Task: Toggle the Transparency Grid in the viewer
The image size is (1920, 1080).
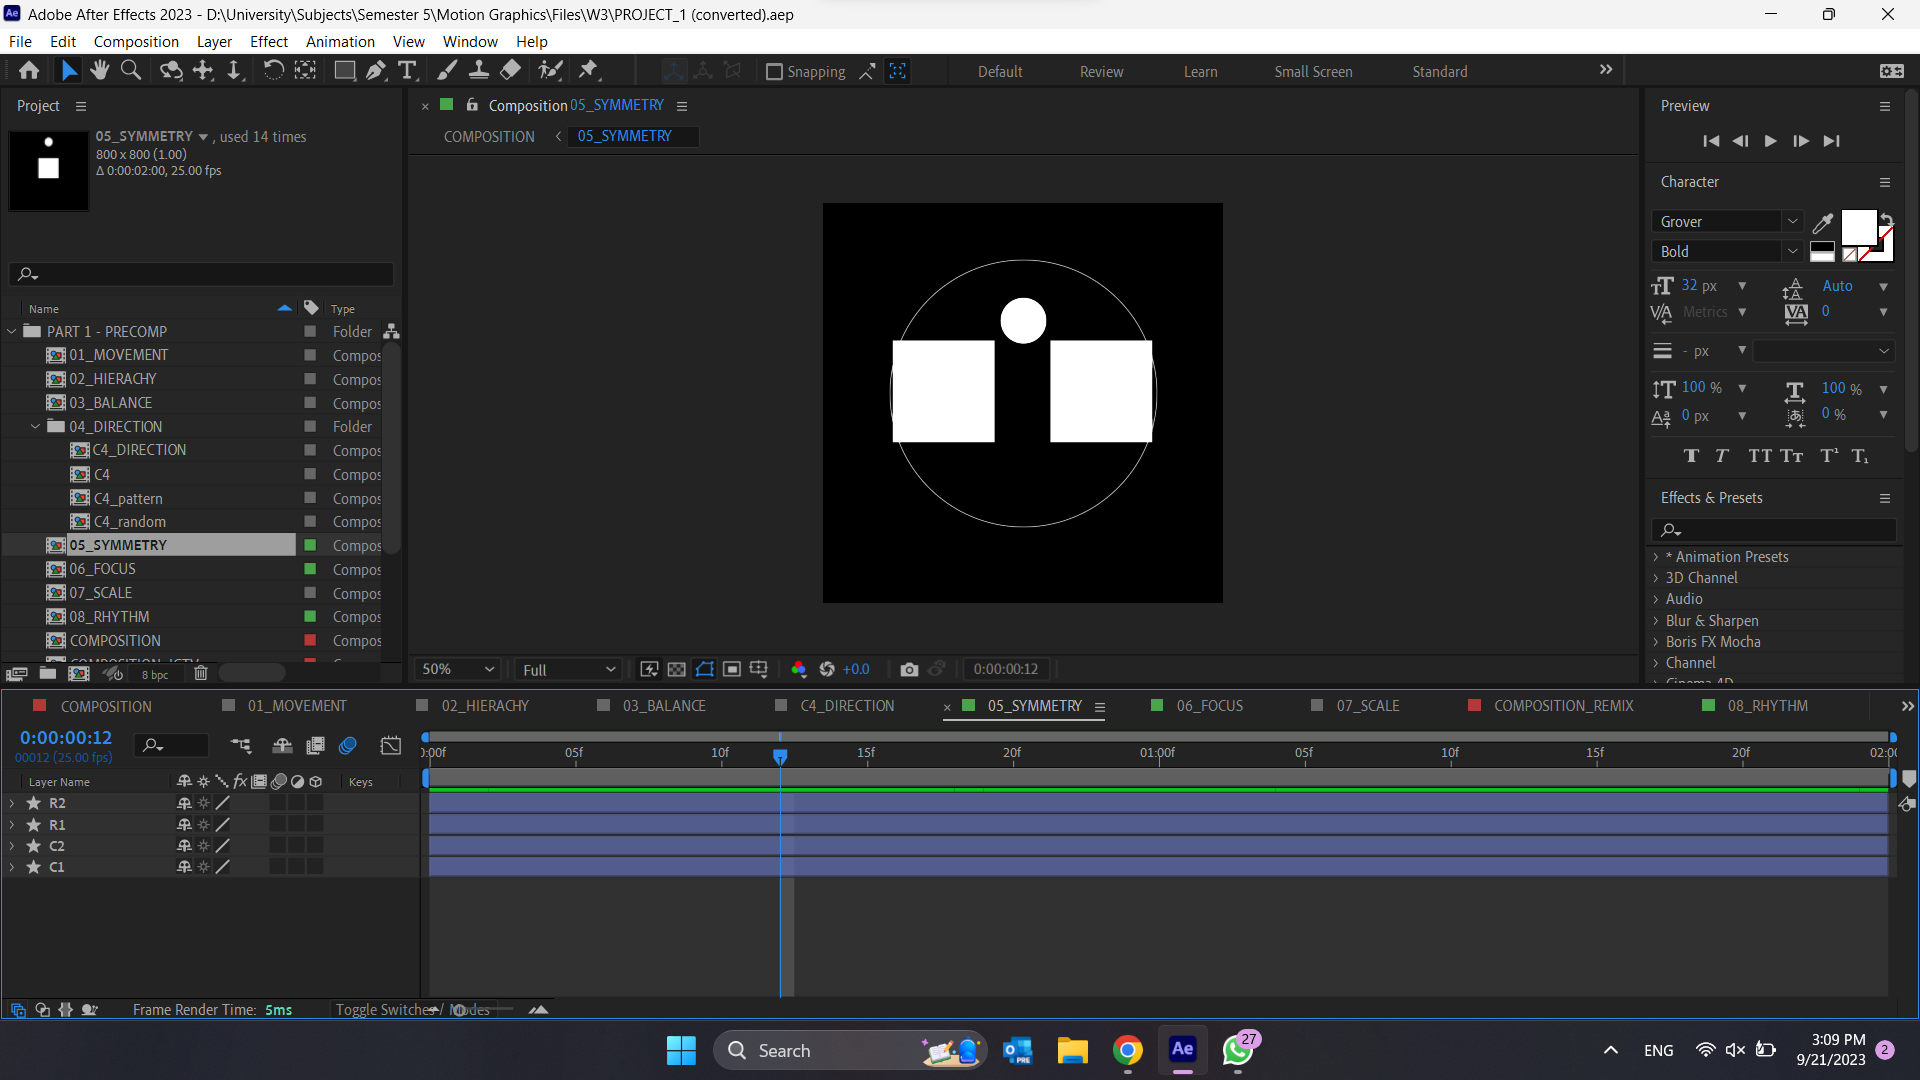Action: (677, 669)
